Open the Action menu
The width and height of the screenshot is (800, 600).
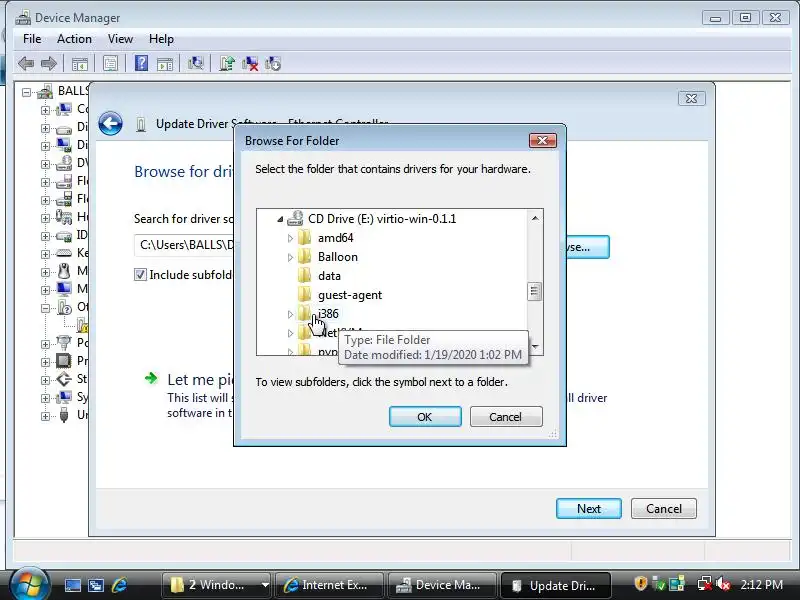(74, 39)
